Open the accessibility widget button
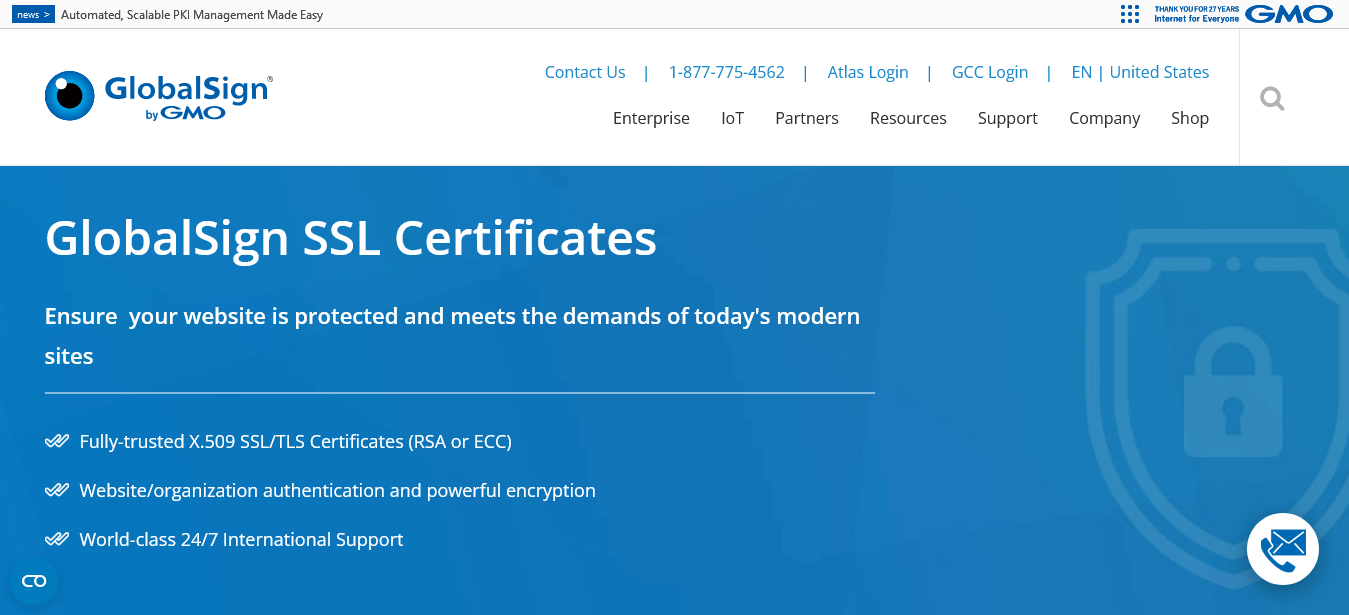Image resolution: width=1349 pixels, height=615 pixels. 34,580
